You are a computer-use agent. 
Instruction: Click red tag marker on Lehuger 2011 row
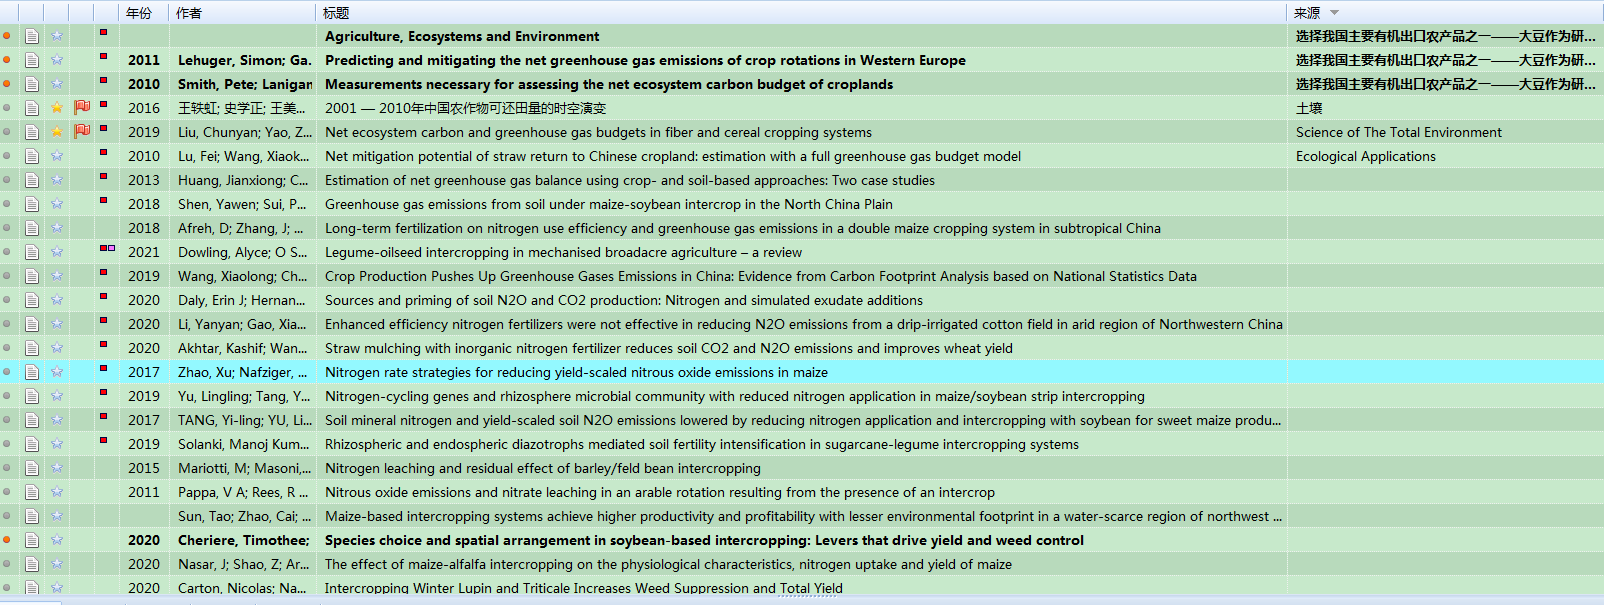(x=103, y=56)
